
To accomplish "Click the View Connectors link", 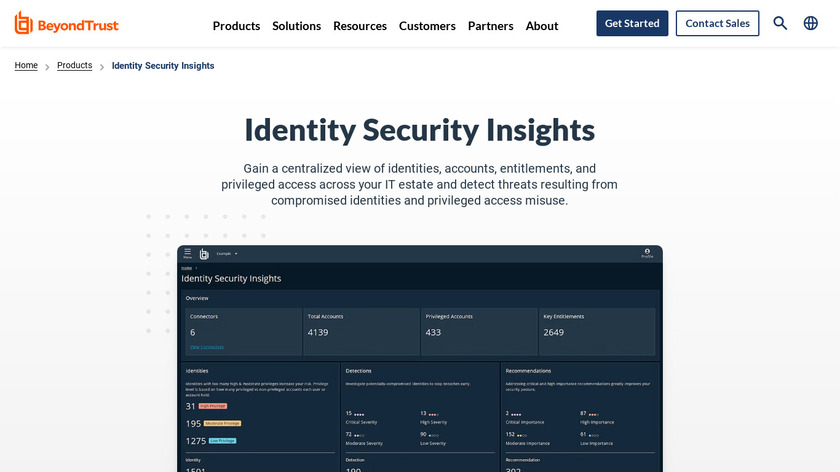I will (207, 347).
